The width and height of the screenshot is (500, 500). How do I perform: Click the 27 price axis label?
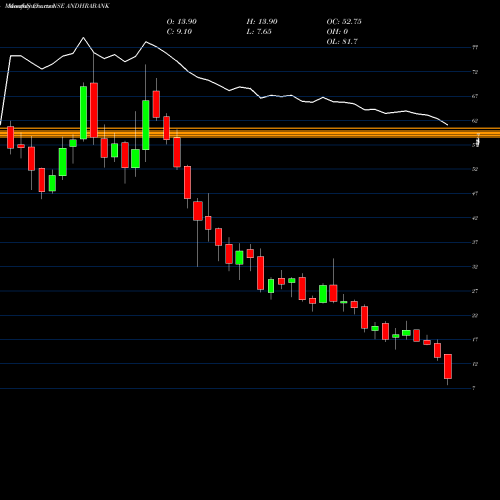475,291
